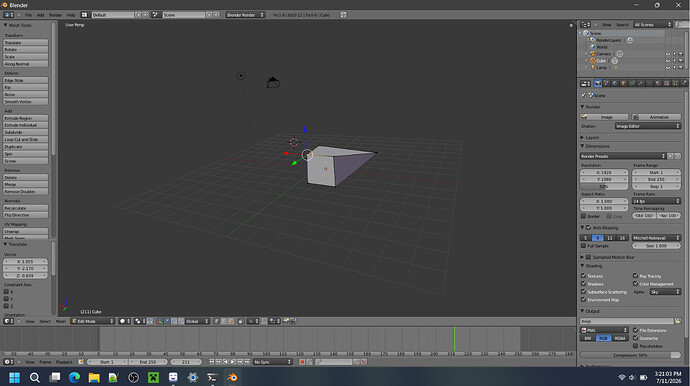This screenshot has width=690, height=386.
Task: Toggle timeline record keyframe button
Action: (302, 362)
